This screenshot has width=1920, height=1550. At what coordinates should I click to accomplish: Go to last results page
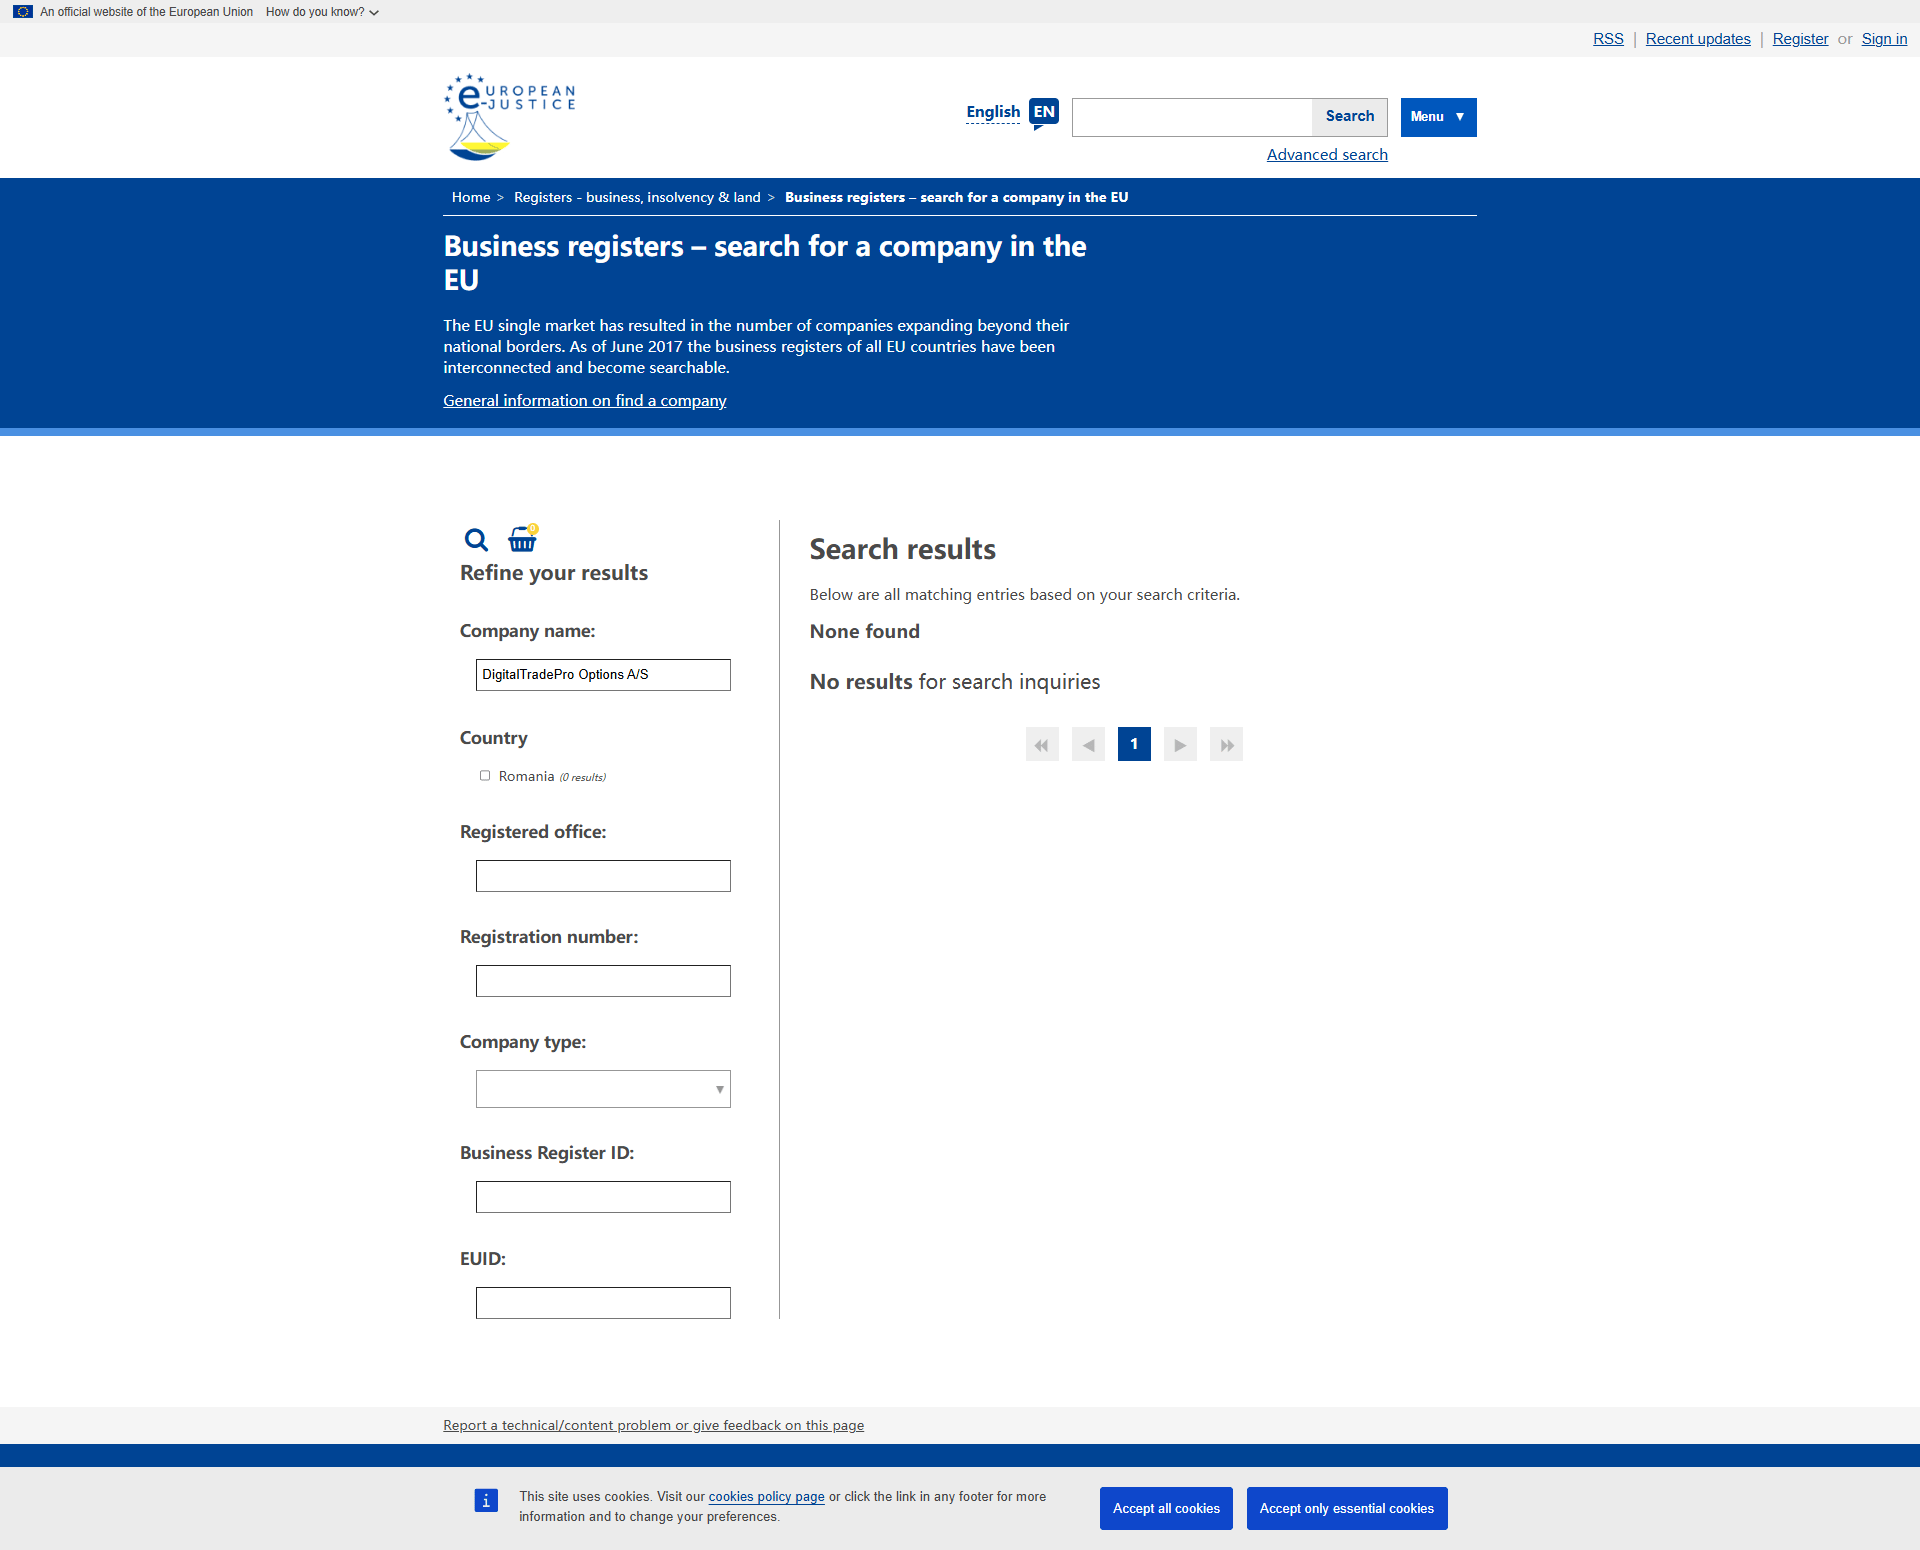pyautogui.click(x=1226, y=744)
